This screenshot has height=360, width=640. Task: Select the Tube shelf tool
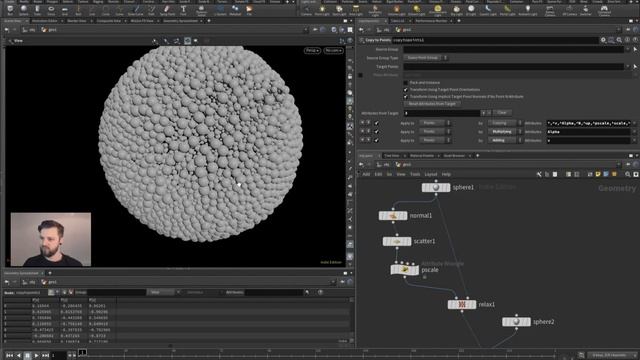37,9
